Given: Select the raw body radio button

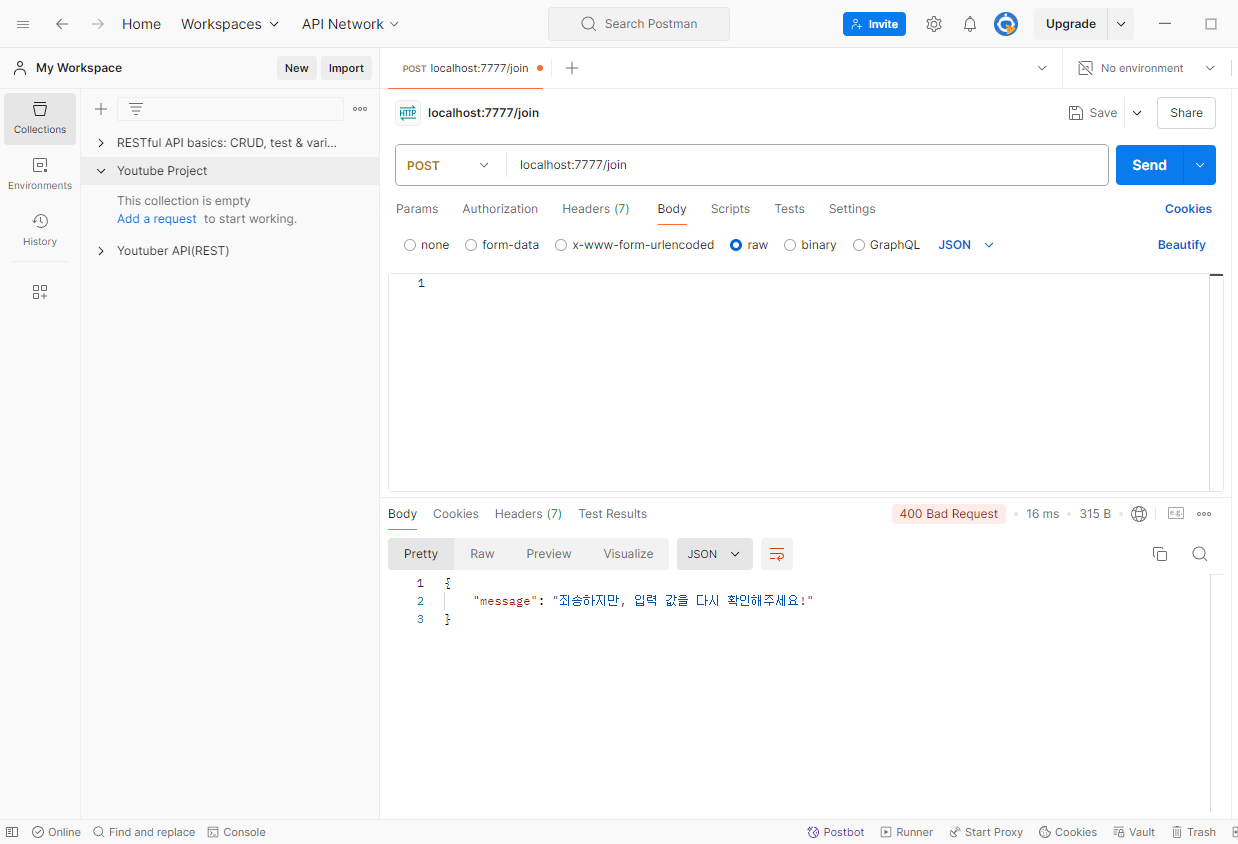Looking at the screenshot, I should [x=736, y=245].
